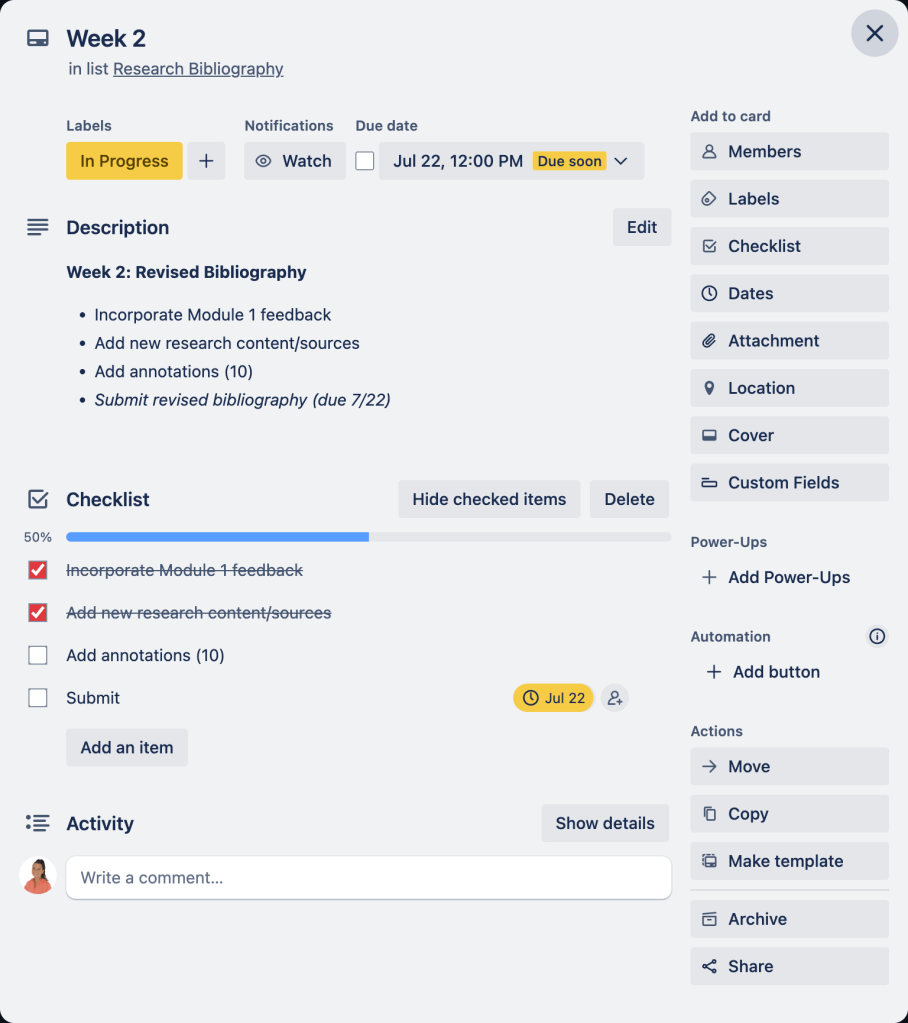Expand the due date dropdown chevron
Image resolution: width=908 pixels, height=1023 pixels.
pos(621,161)
